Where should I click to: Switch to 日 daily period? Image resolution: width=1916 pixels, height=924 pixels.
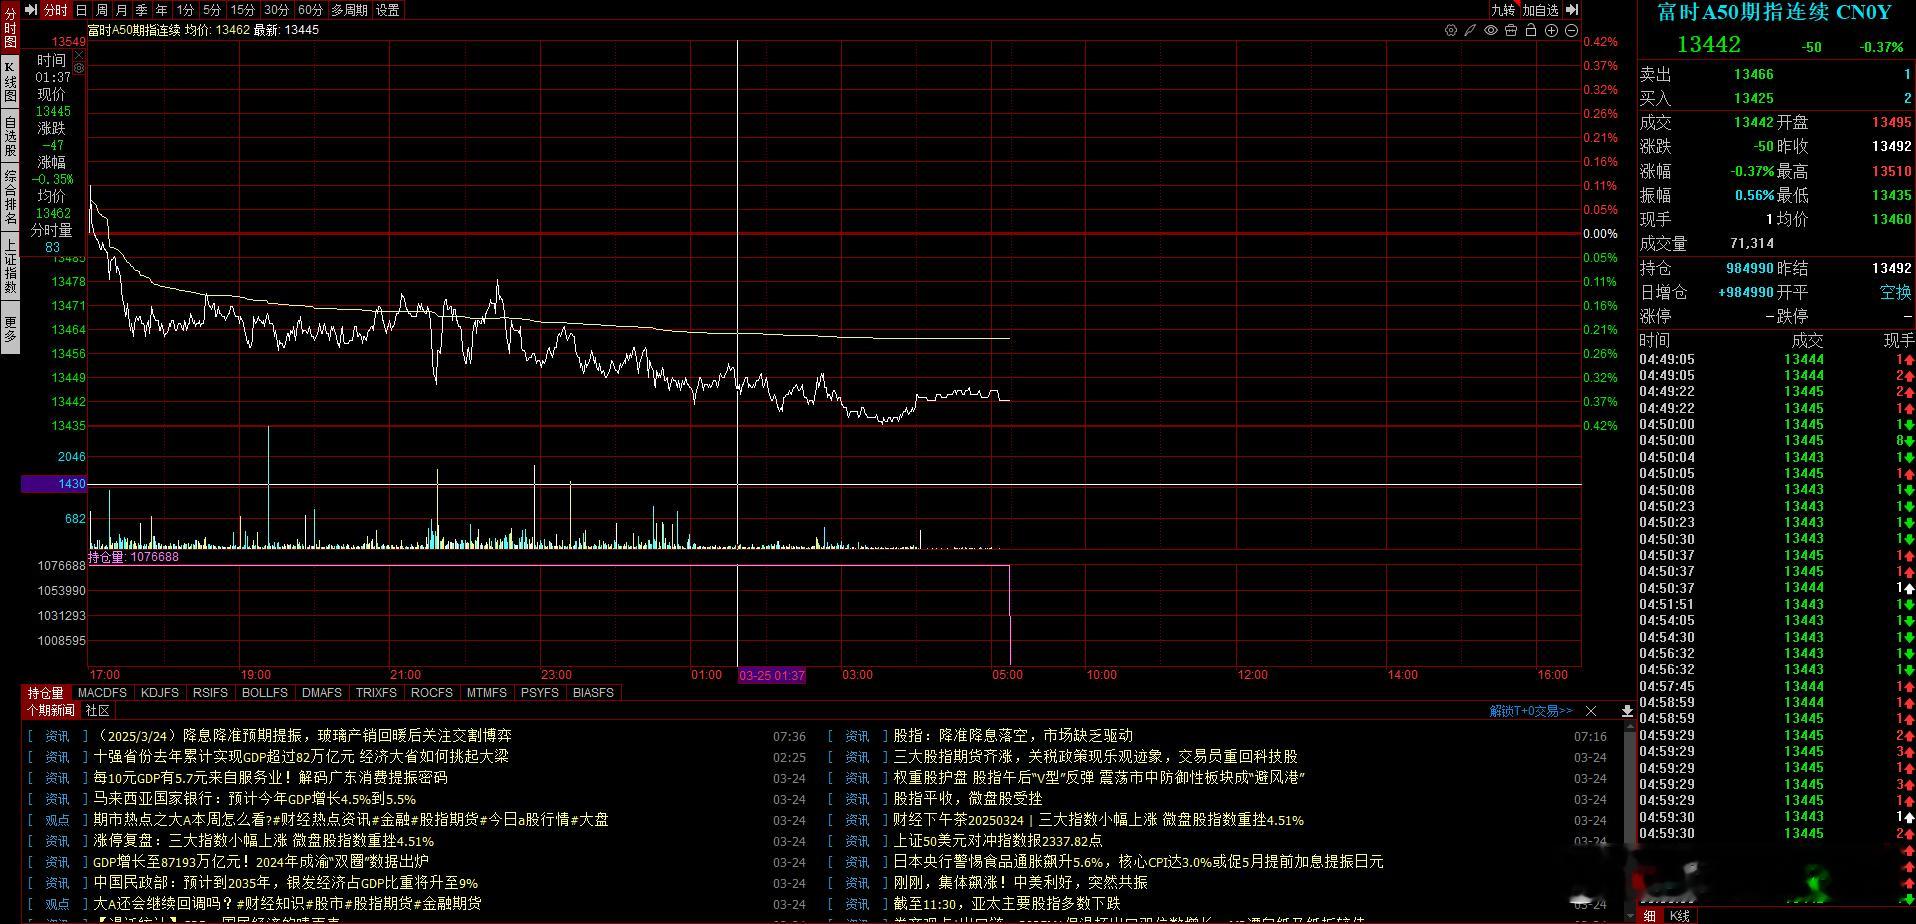click(82, 10)
